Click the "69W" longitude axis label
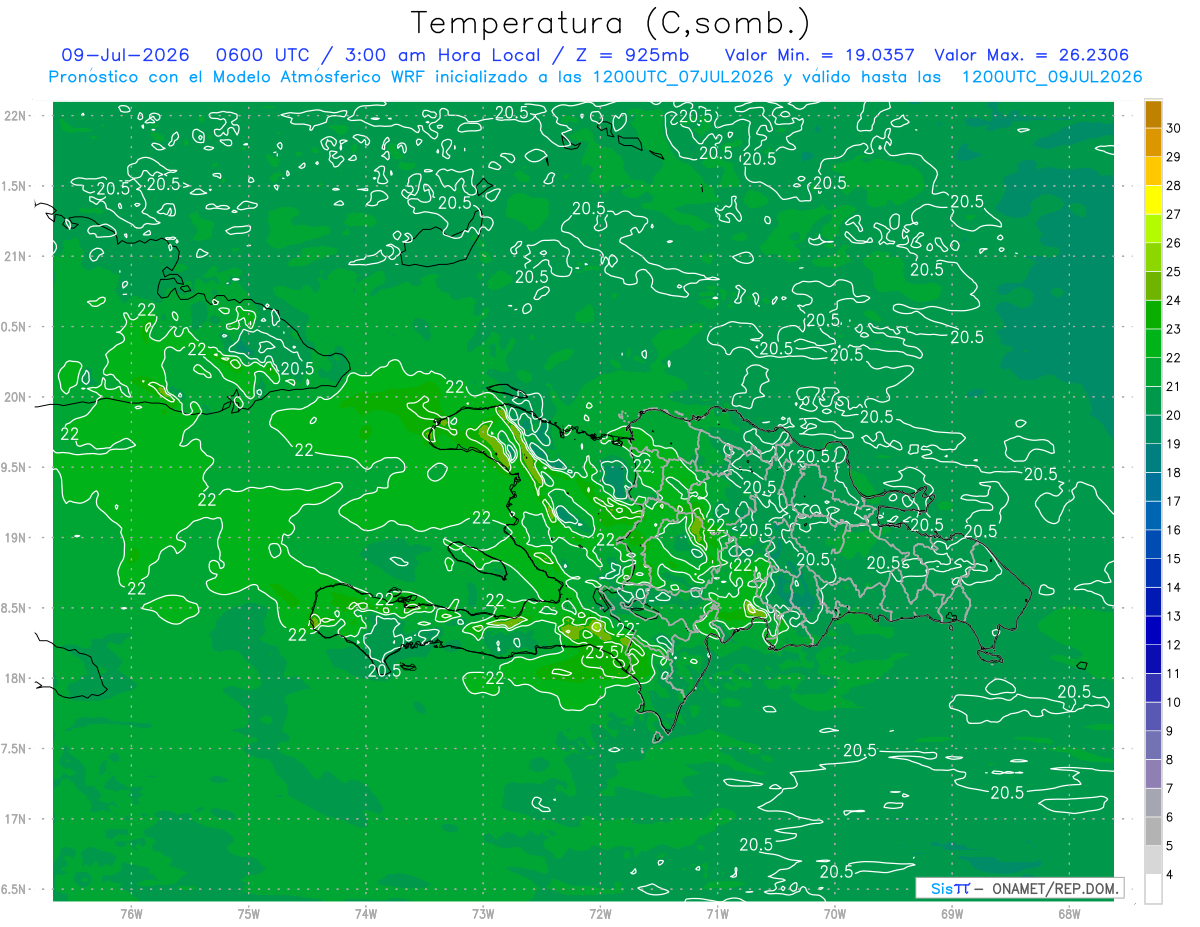The height and width of the screenshot is (927, 1200). (x=952, y=913)
